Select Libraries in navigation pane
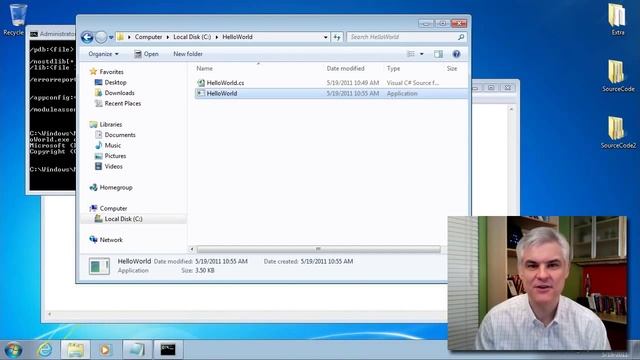640x360 pixels. [x=111, y=124]
